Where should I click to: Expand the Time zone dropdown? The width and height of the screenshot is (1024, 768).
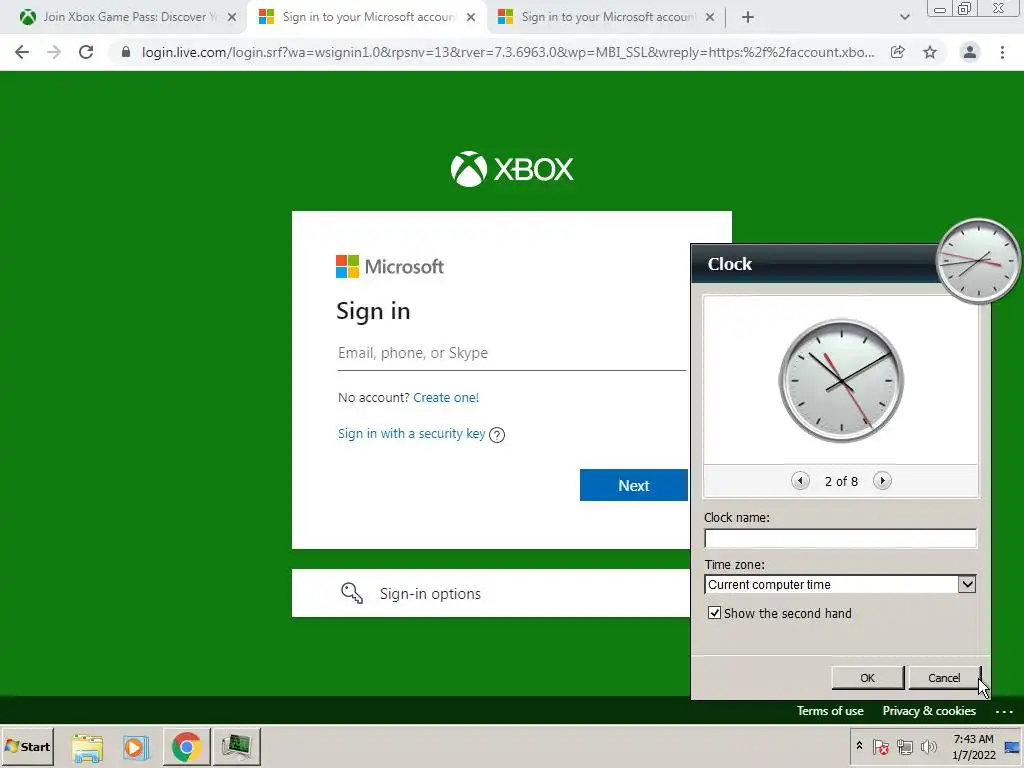[x=967, y=584]
